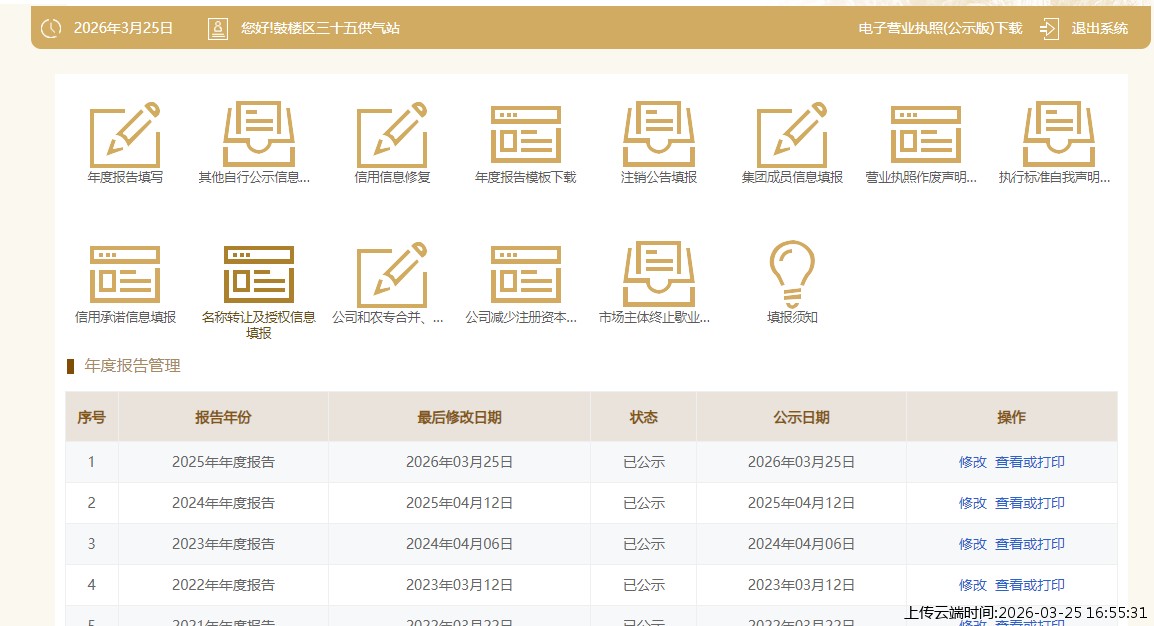Open 公司和农专合并 icon
Viewport: 1154px width, 626px height.
coord(392,275)
